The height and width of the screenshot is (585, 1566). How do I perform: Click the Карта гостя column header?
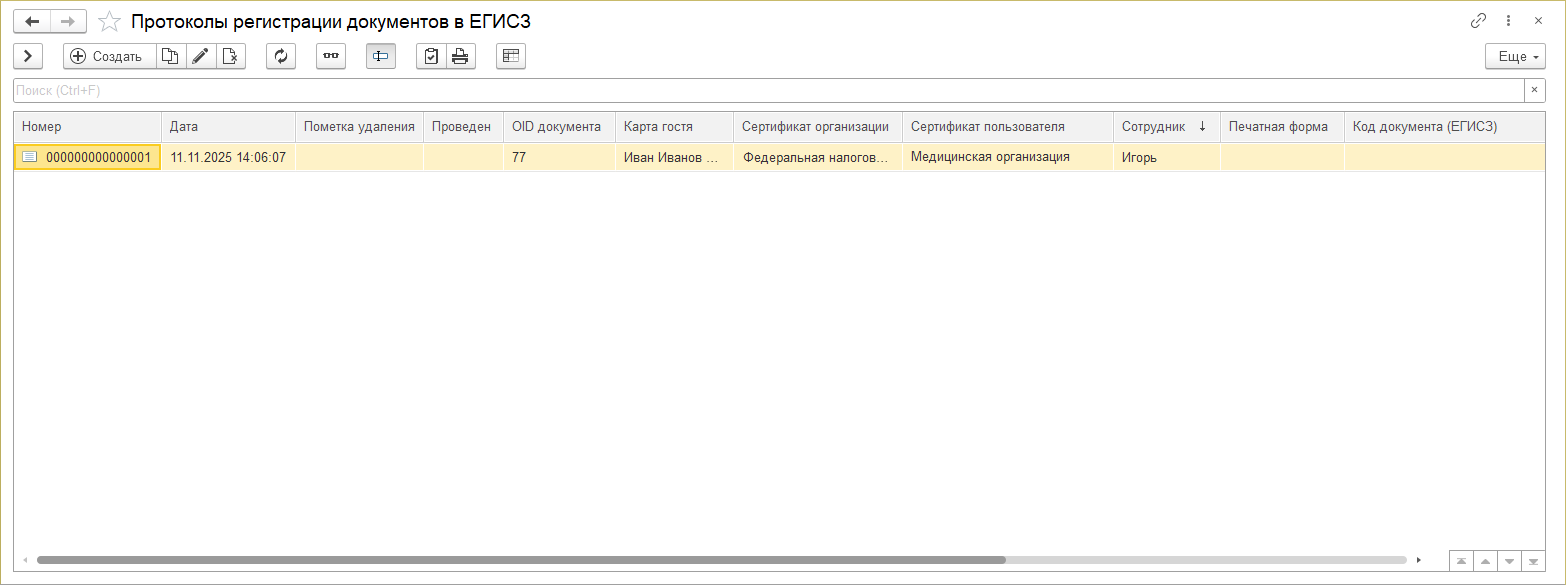[674, 127]
